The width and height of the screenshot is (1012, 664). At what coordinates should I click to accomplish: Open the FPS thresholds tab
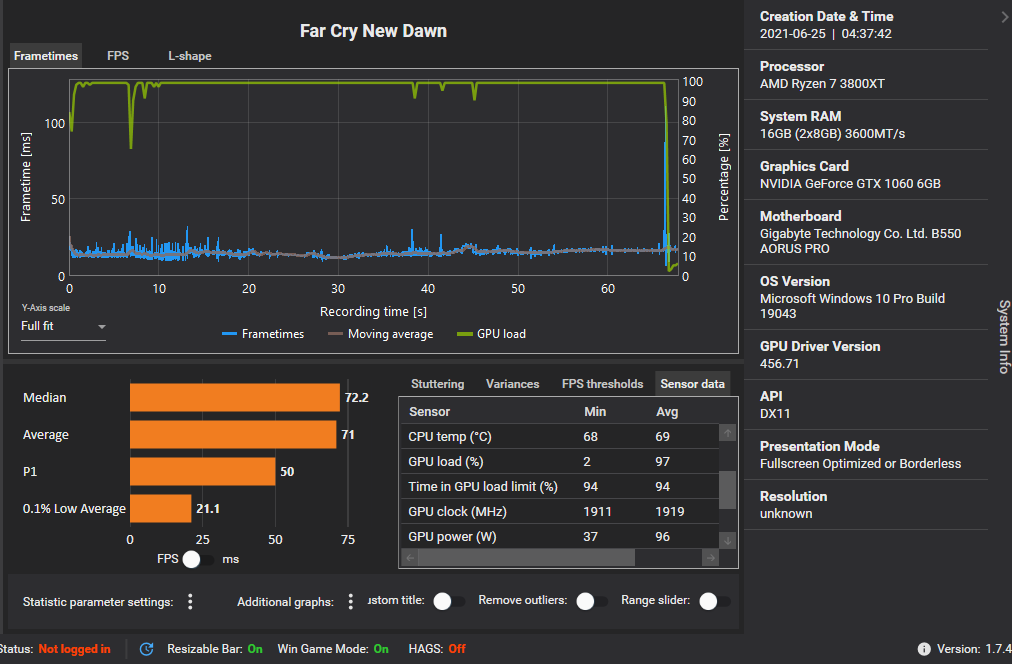602,384
